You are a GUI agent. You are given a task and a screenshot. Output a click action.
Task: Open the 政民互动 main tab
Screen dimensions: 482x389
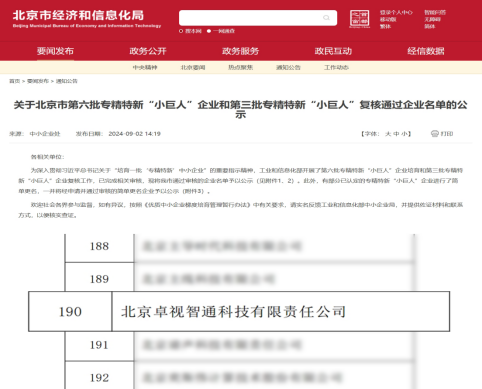coord(333,51)
